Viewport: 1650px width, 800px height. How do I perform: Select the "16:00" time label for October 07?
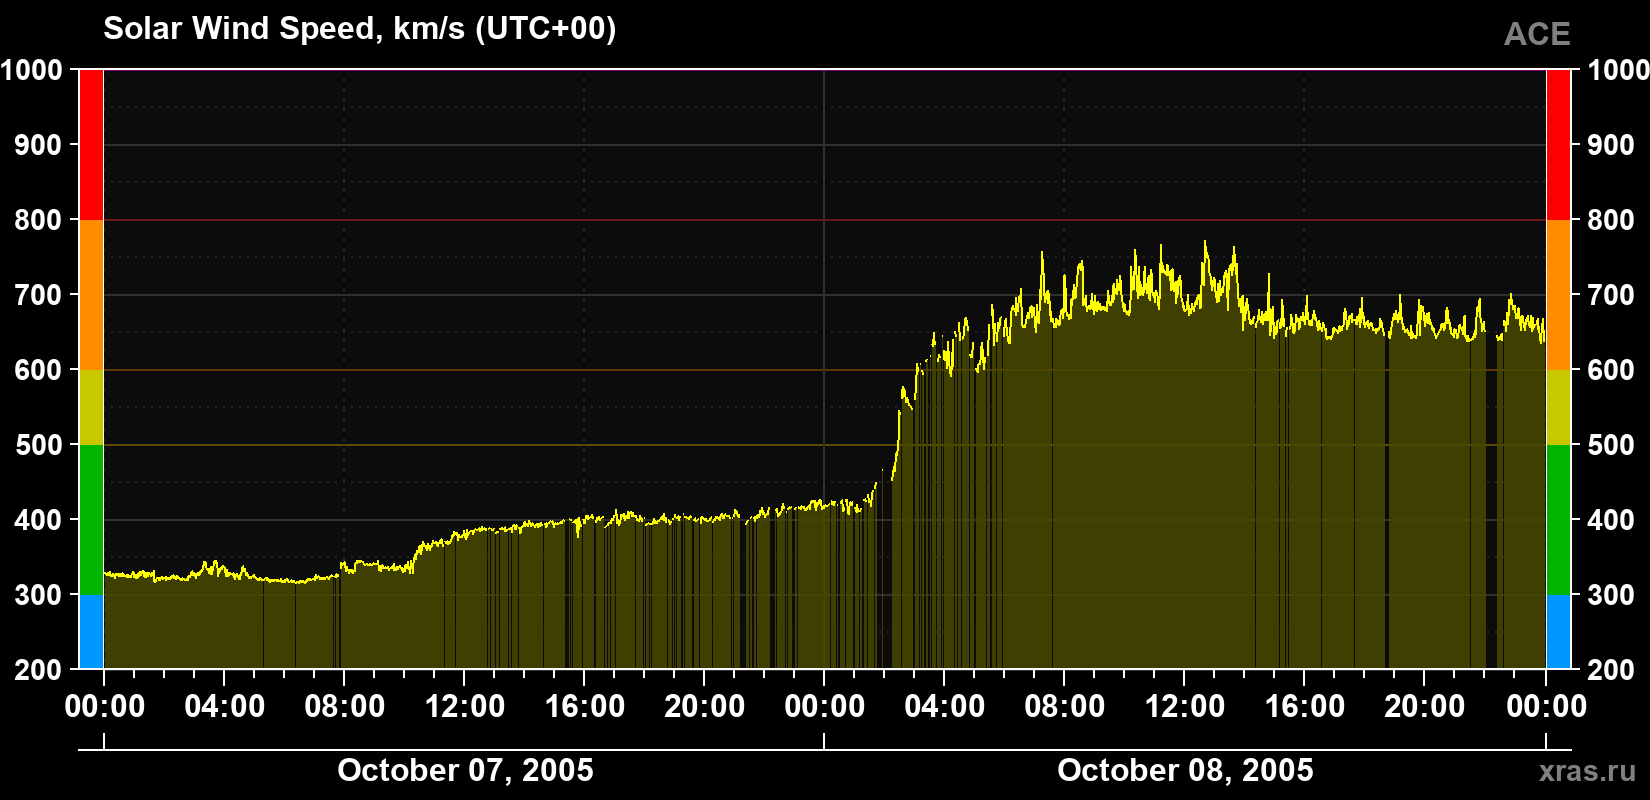point(585,707)
